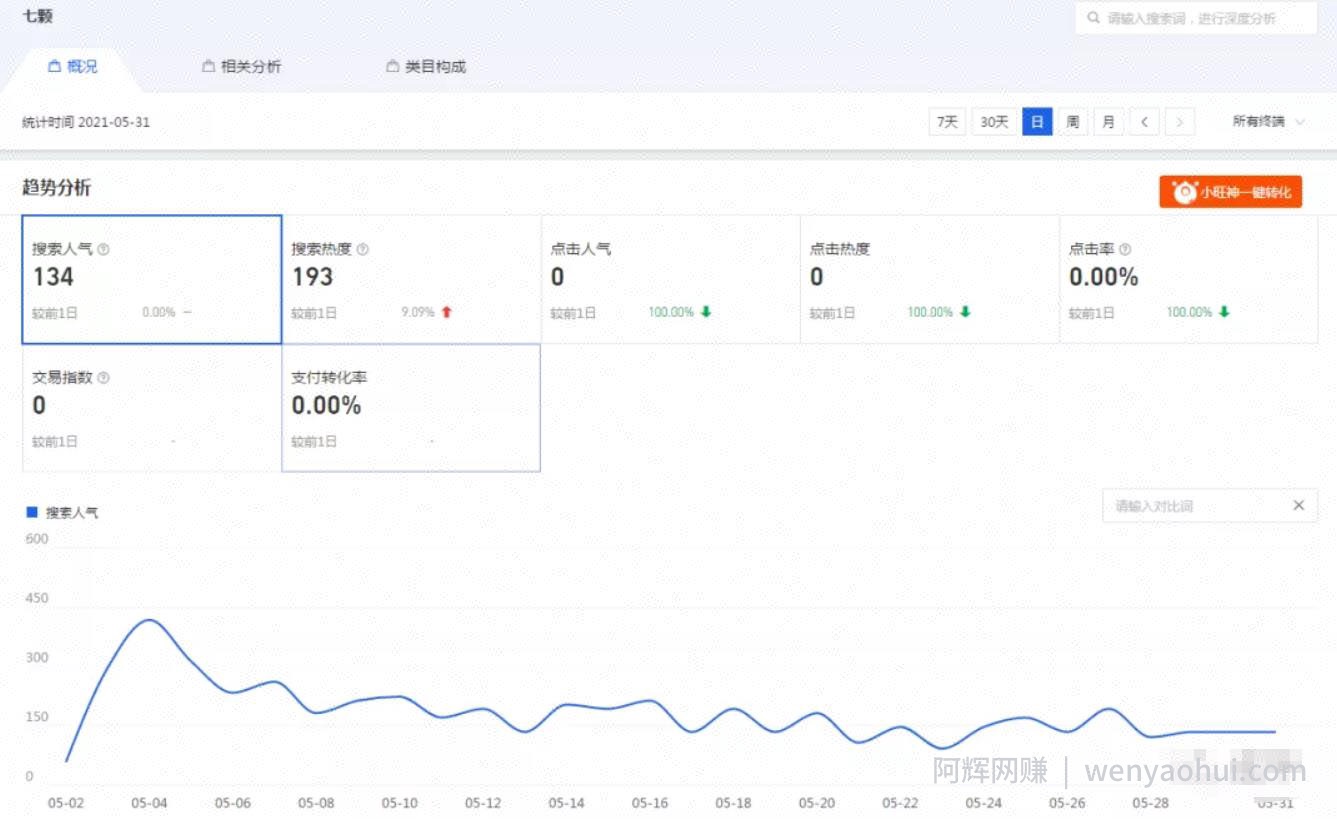This screenshot has width=1337, height=819.
Task: Click the 趋势分析 section heading
Action: [x=56, y=188]
